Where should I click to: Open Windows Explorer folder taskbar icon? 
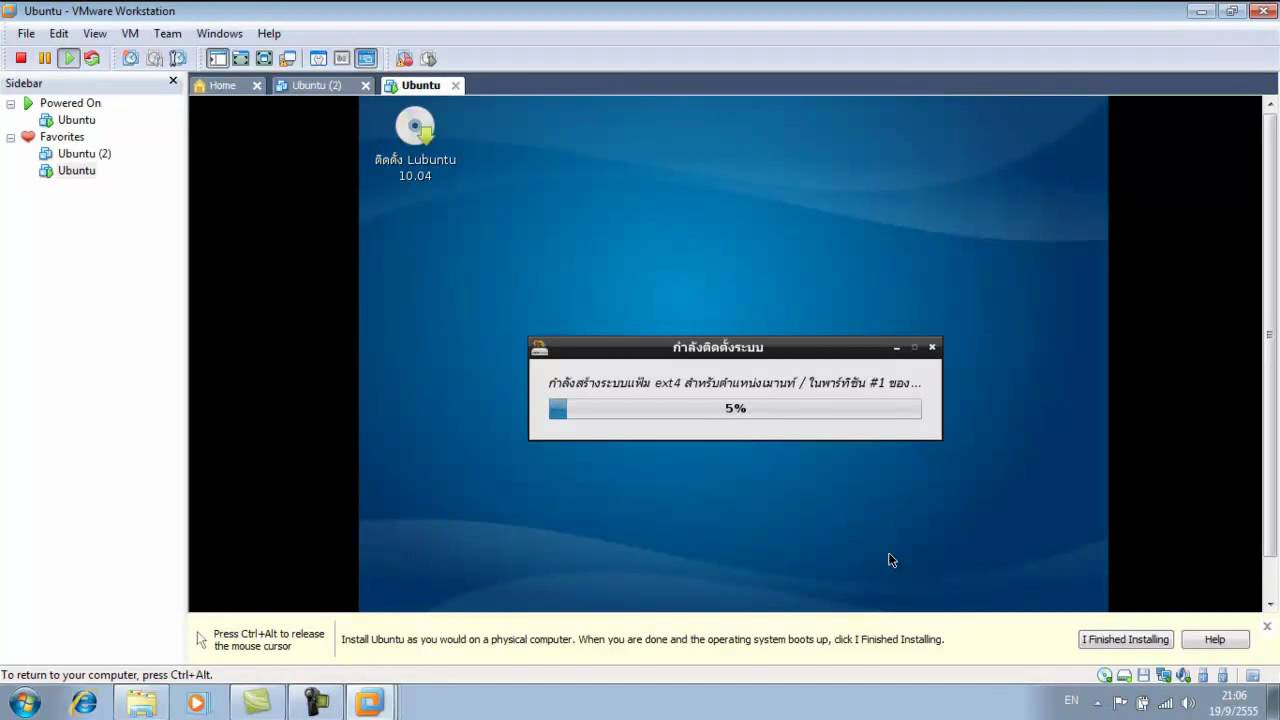coord(141,702)
